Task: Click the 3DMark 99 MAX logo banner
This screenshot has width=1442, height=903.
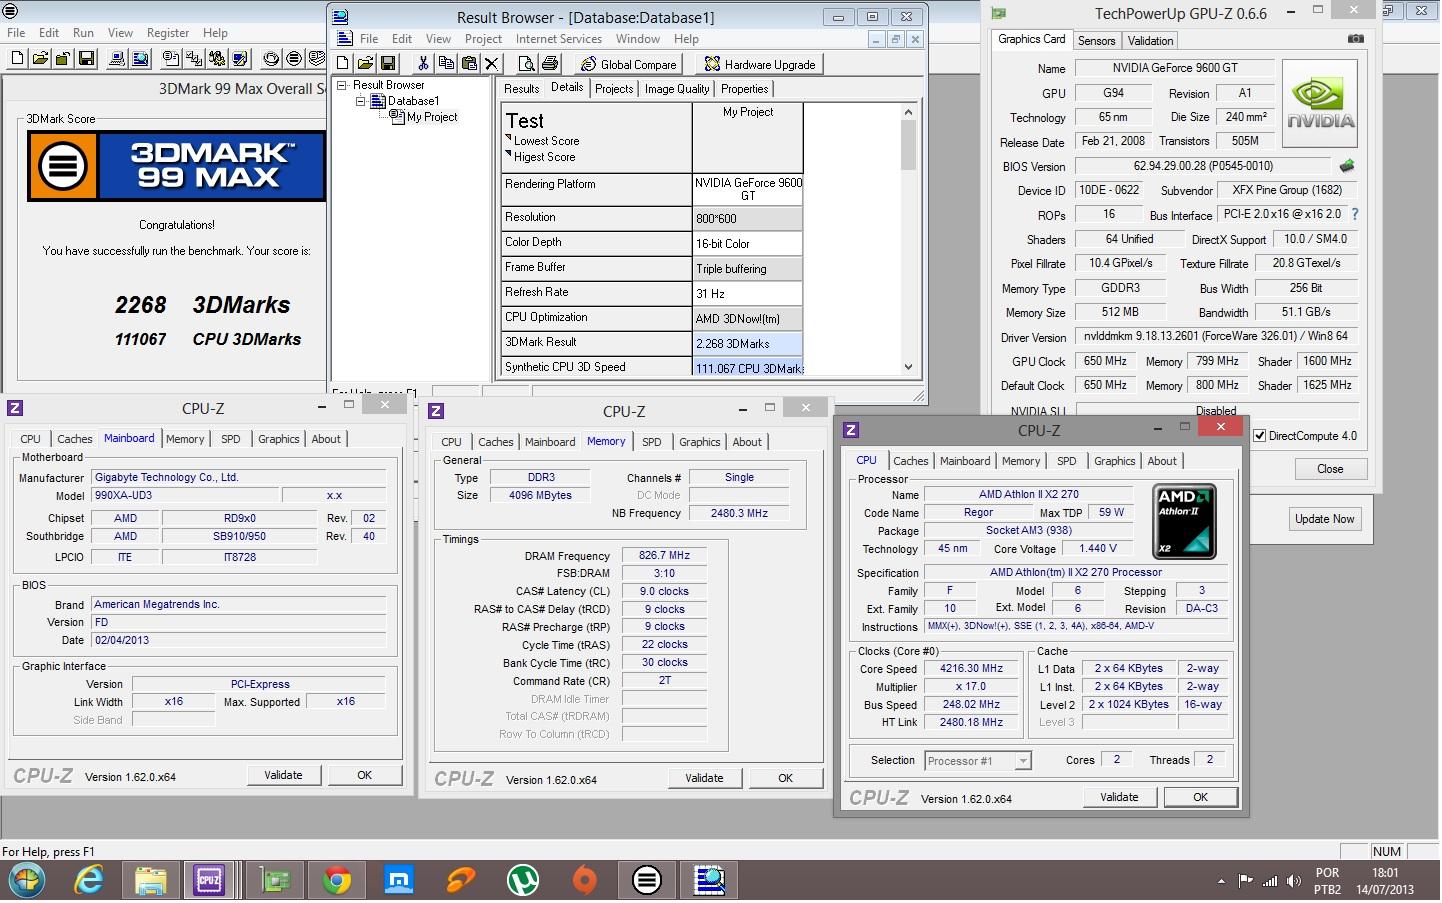Action: pyautogui.click(x=176, y=165)
